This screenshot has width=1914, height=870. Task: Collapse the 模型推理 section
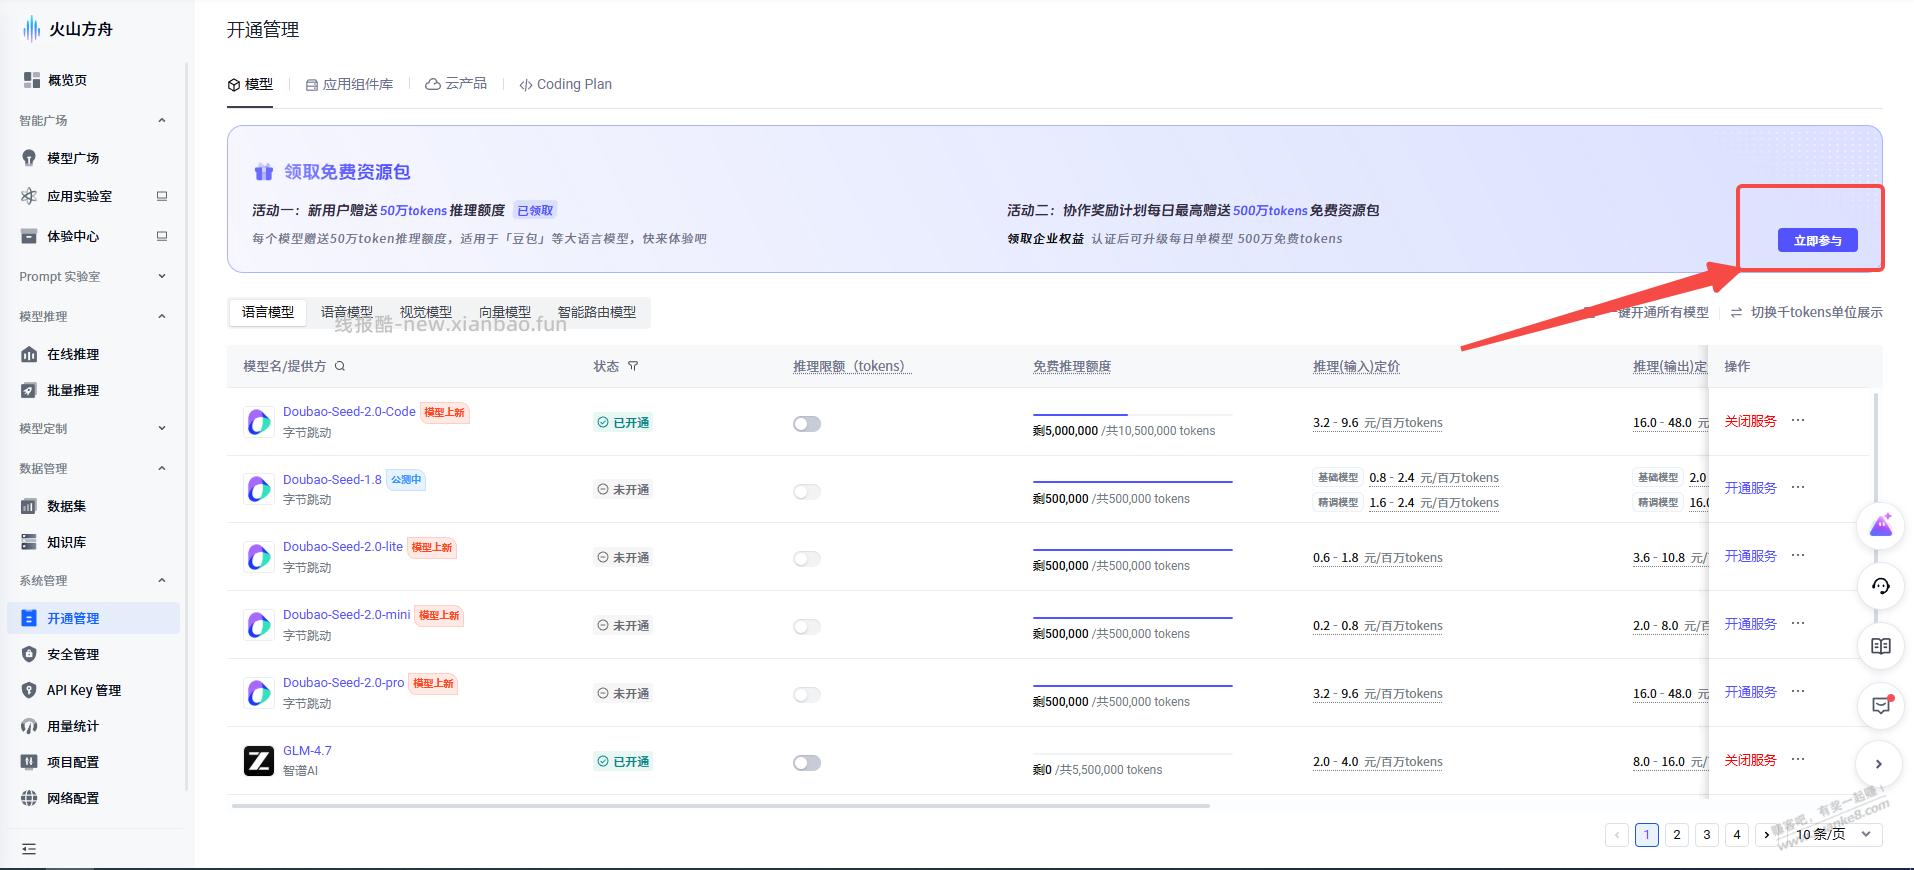click(x=162, y=316)
